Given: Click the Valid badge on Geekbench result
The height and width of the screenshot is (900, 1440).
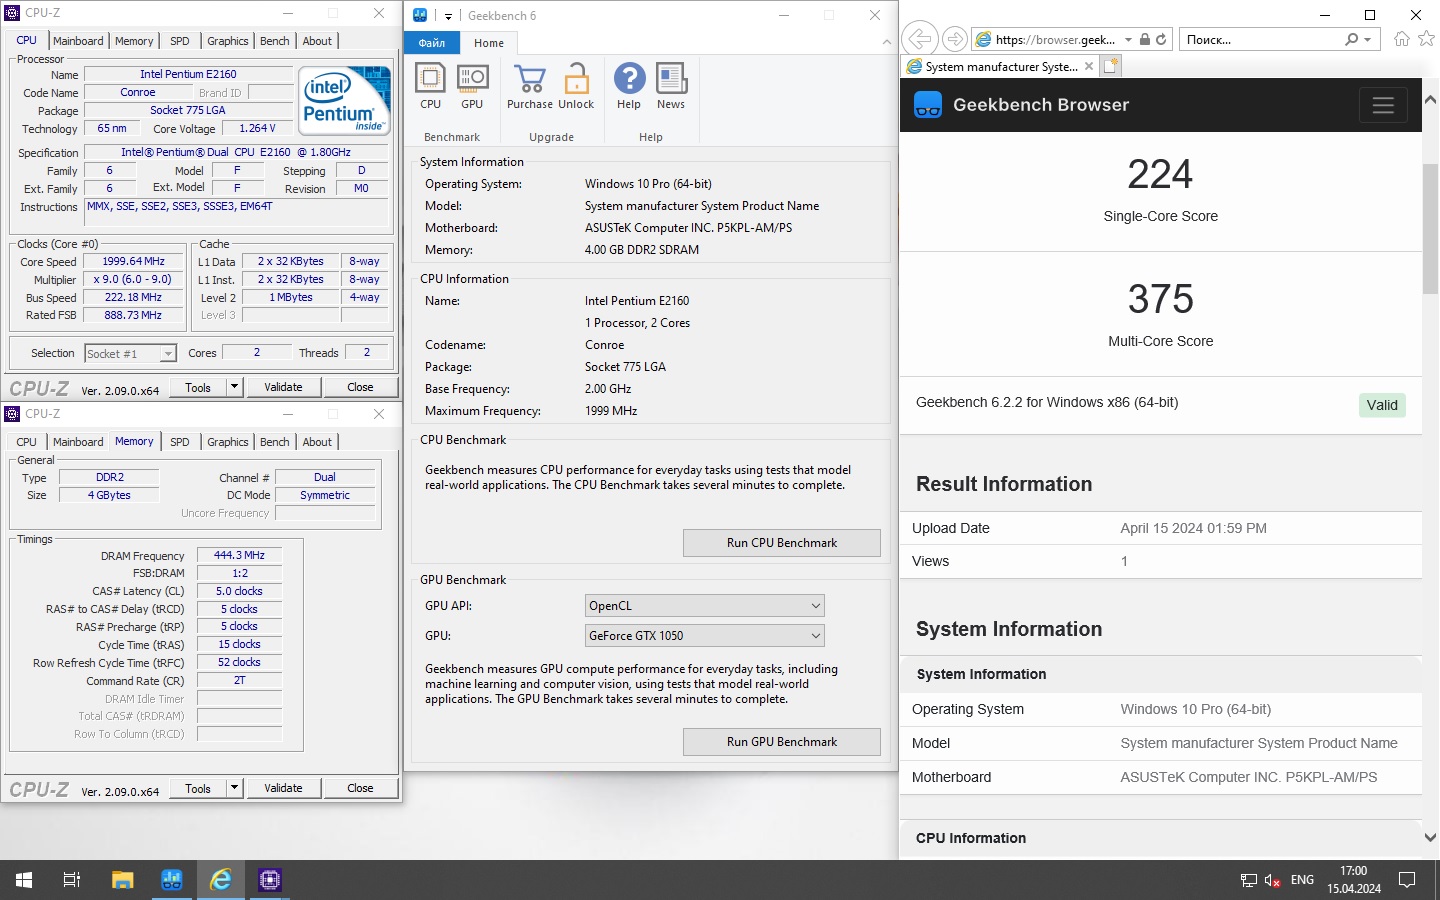Looking at the screenshot, I should coord(1382,405).
